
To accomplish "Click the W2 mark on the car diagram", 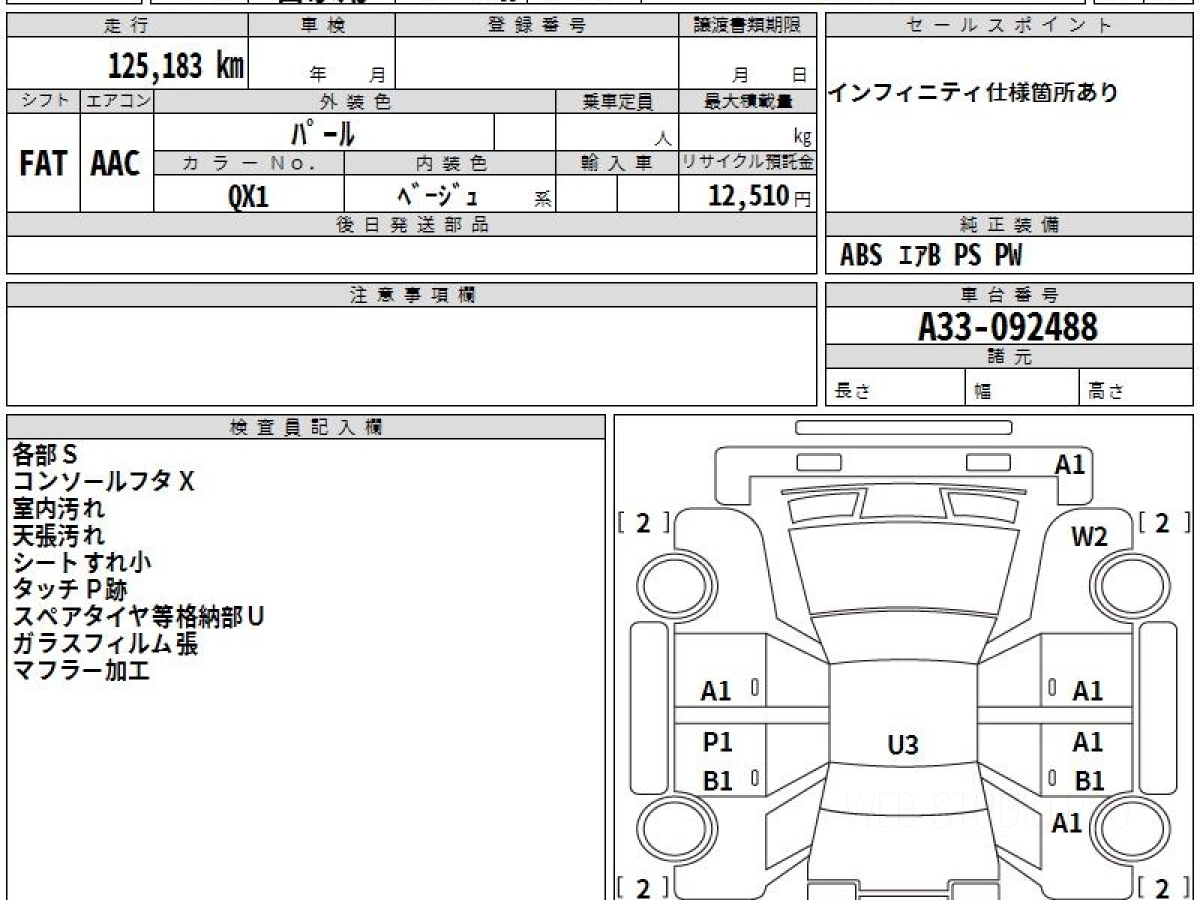I will [x=1089, y=537].
